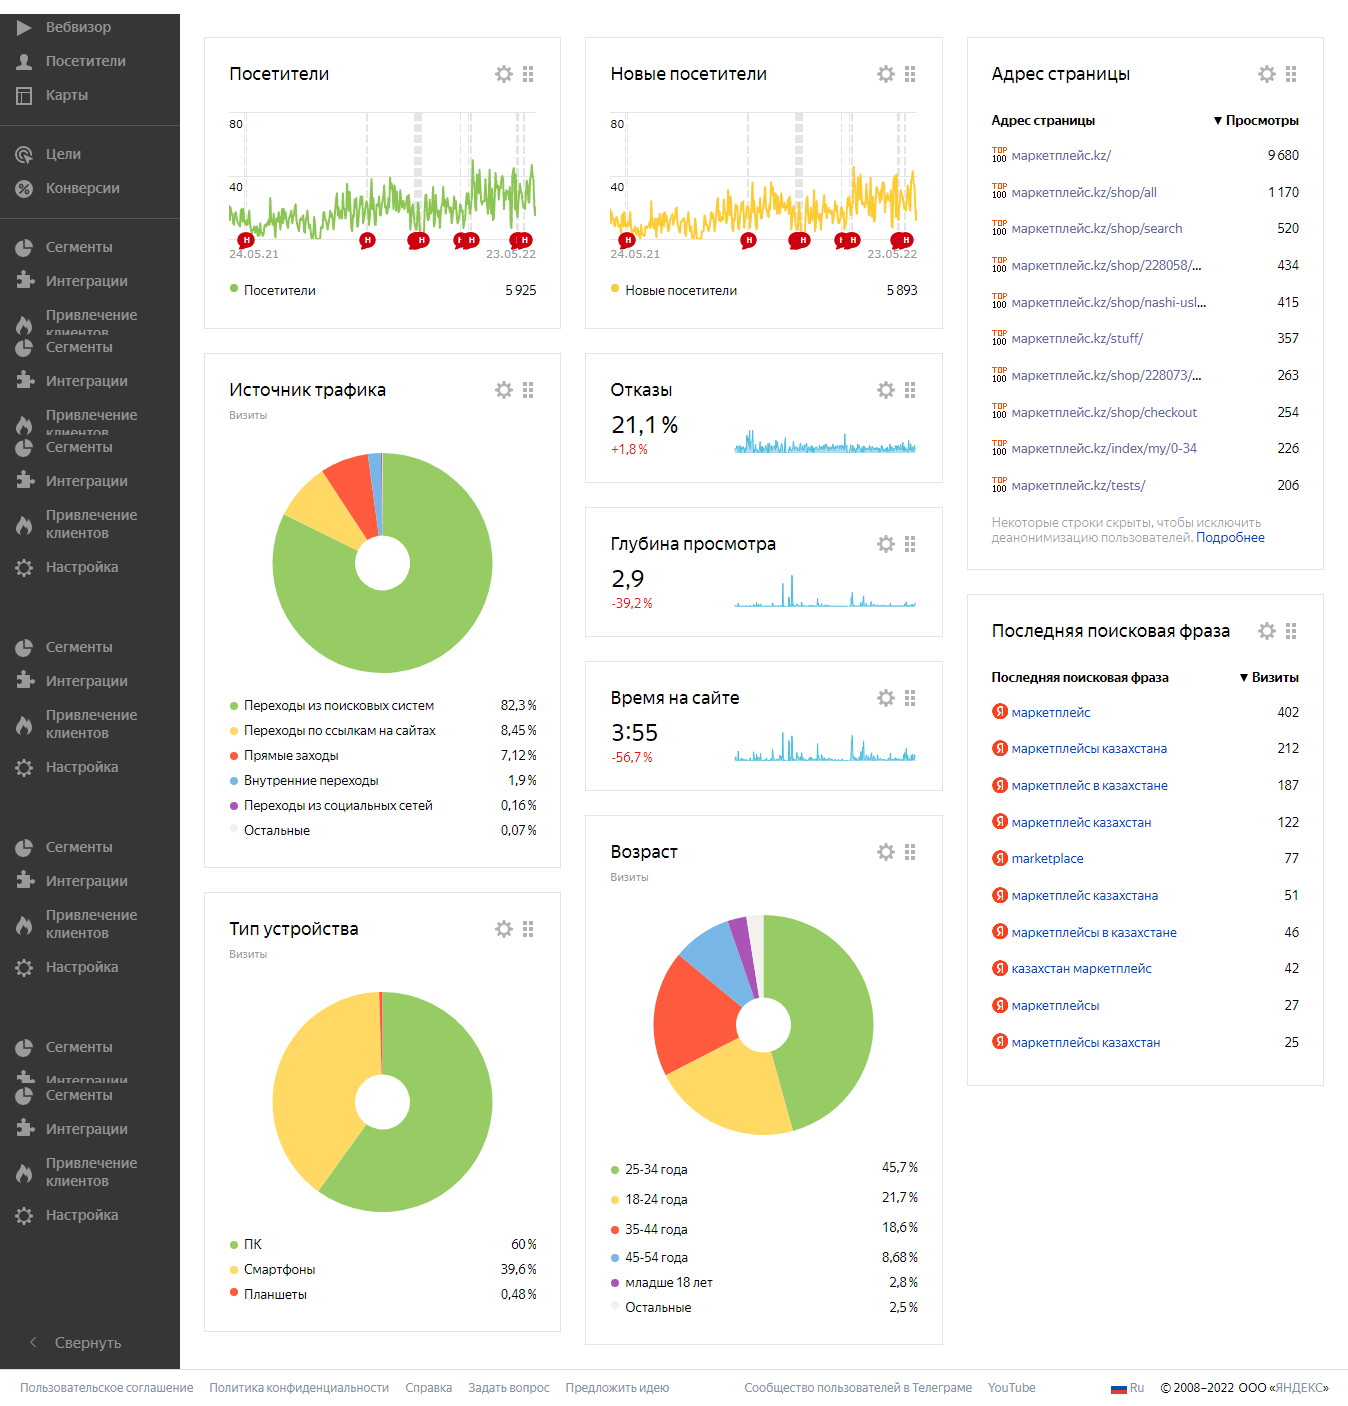This screenshot has width=1348, height=1406.
Task: Open settings gear on Адрес страницы widget
Action: coord(1267,74)
